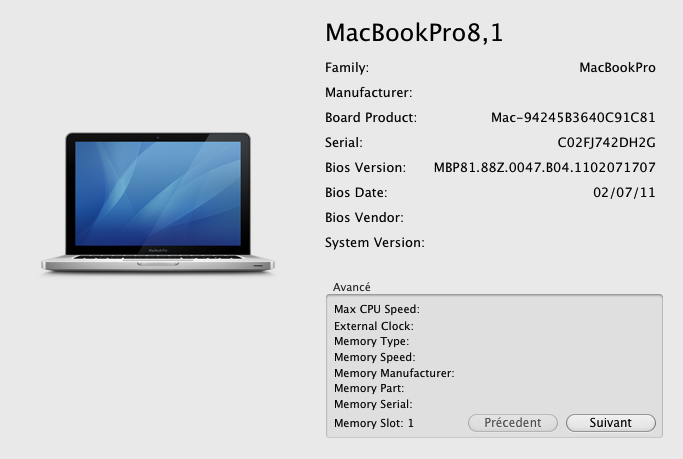Click the Suivant button

[x=611, y=423]
